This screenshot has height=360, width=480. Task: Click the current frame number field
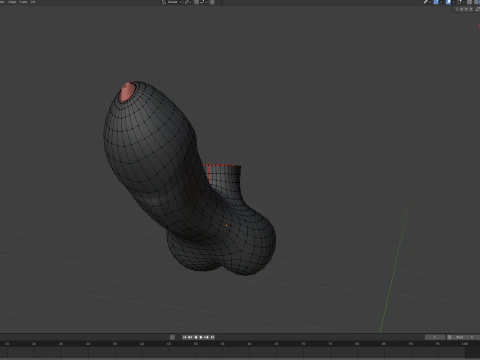[x=435, y=337]
